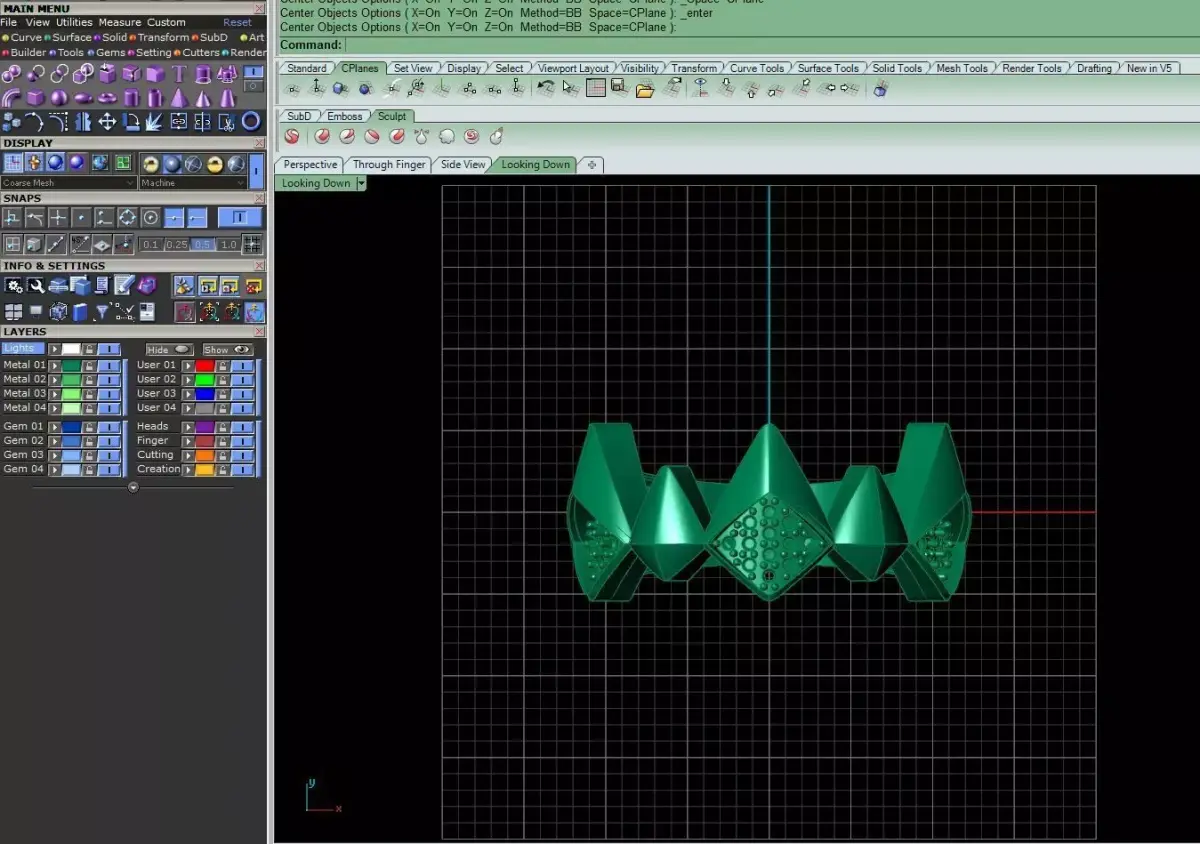
Task: Open the Utilities menu
Action: pos(74,22)
